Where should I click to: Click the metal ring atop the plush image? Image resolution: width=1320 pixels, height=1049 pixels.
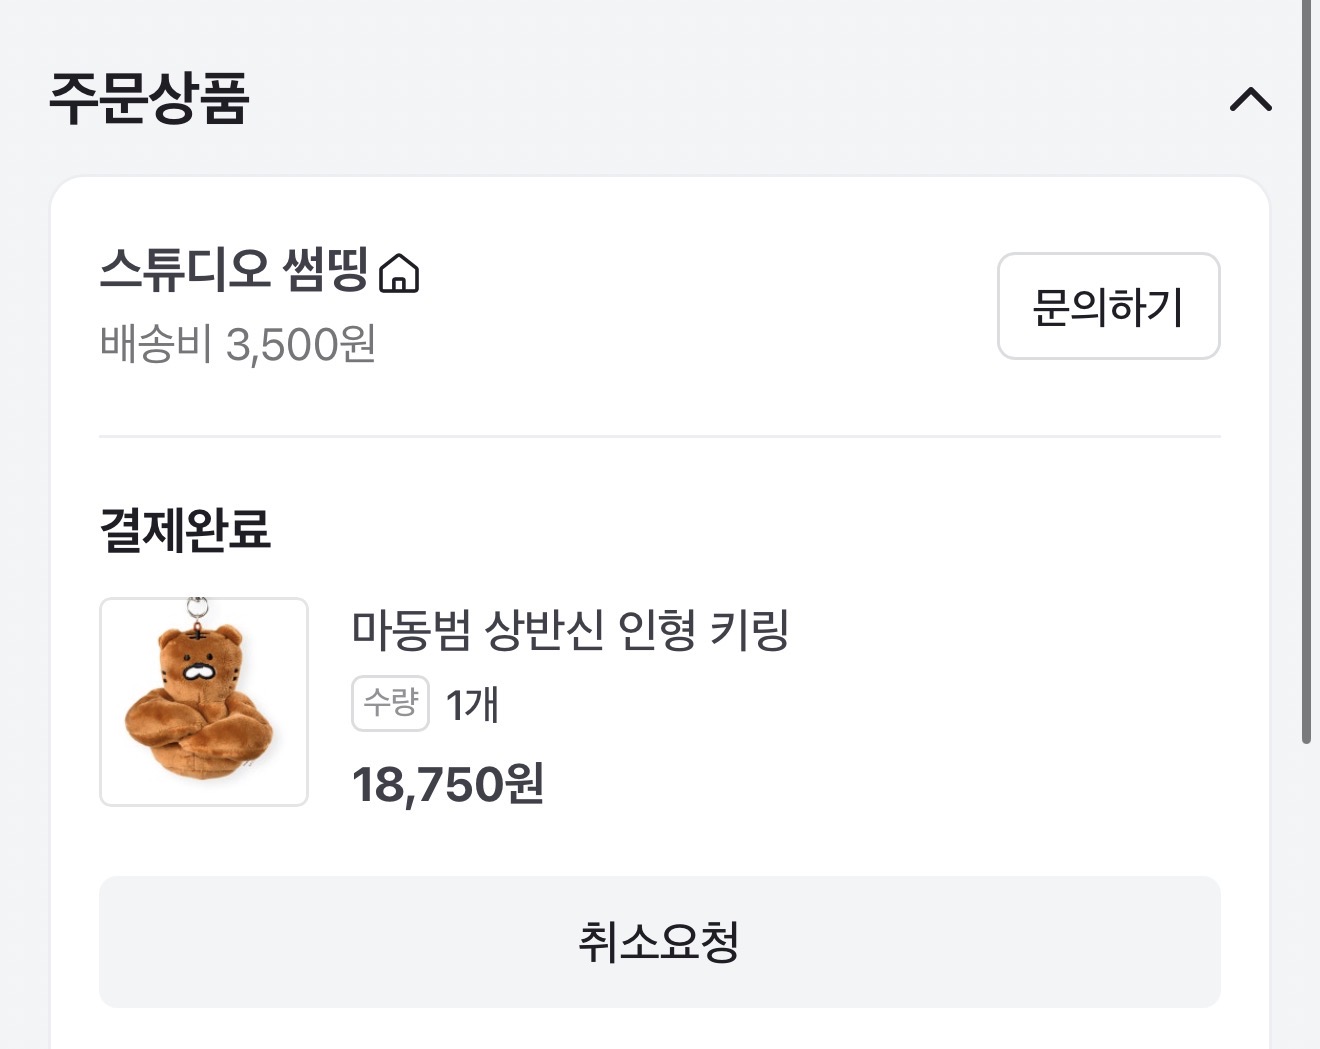(197, 607)
